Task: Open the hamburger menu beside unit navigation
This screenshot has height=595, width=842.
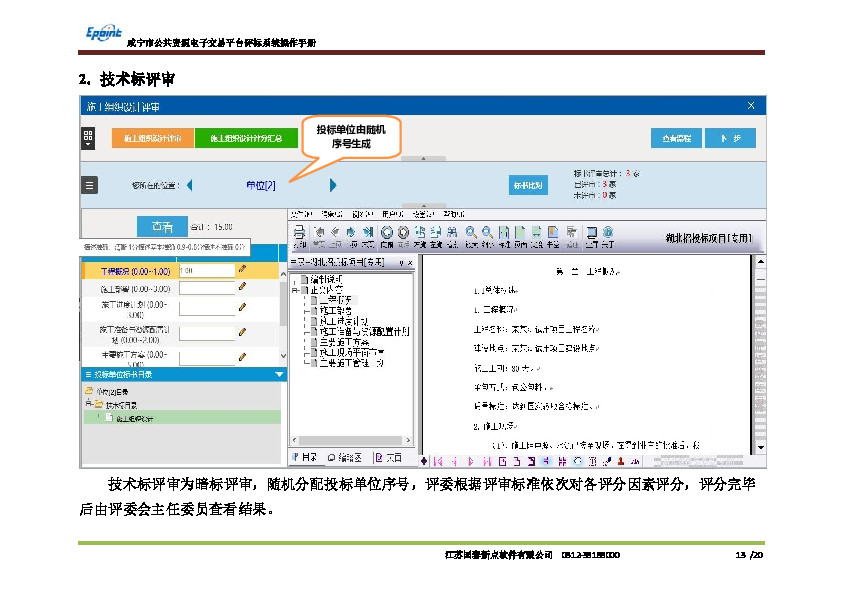Action: [x=90, y=185]
